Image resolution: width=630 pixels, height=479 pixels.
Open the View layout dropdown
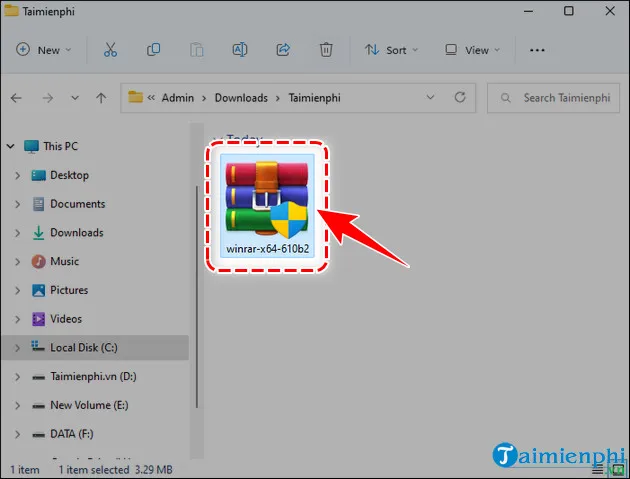[x=472, y=50]
